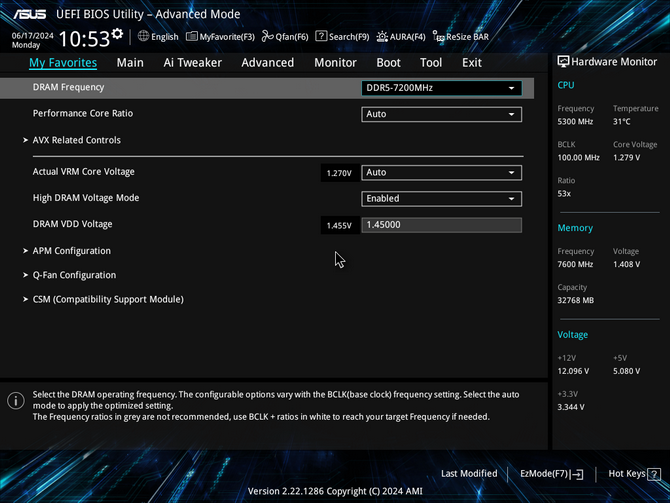670x503 pixels.
Task: Click the DRAM VDD Voltage input field
Action: click(x=441, y=225)
